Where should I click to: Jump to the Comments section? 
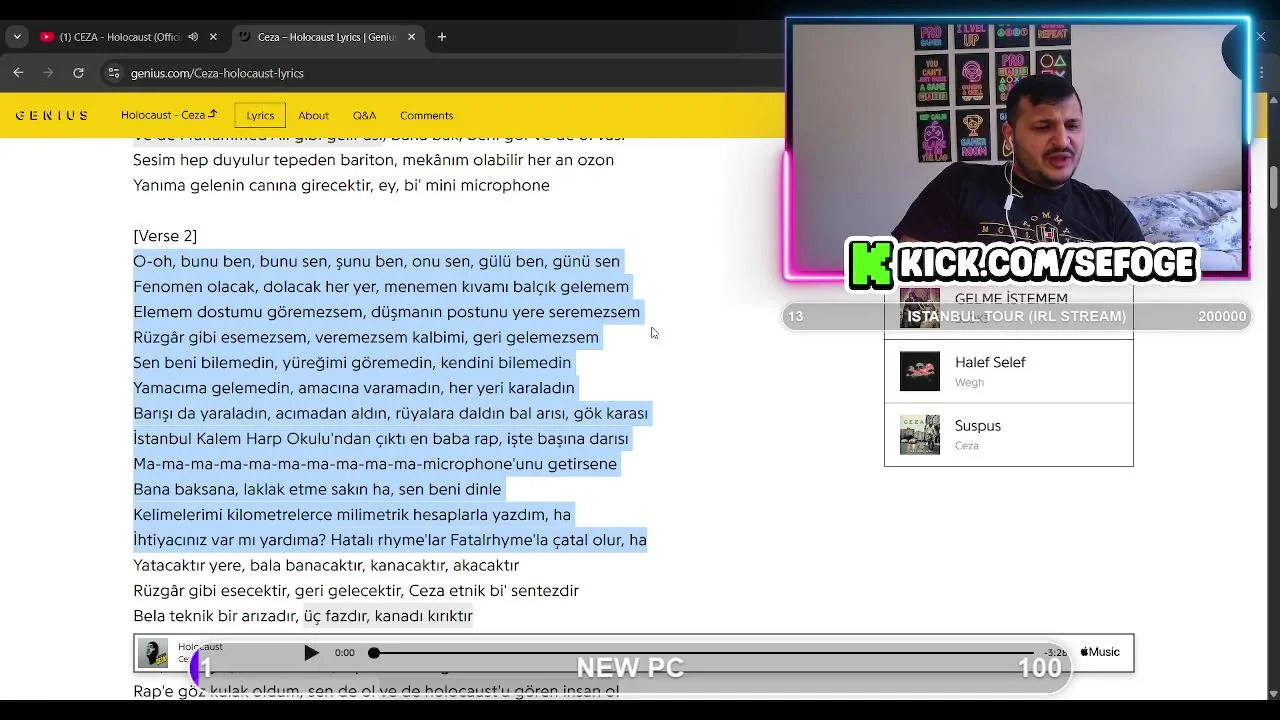click(426, 115)
